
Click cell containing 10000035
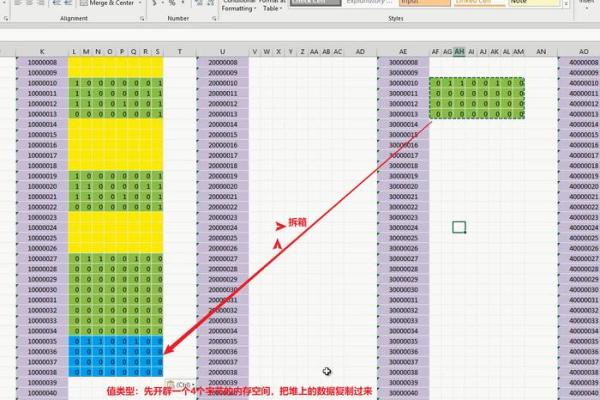[42, 341]
